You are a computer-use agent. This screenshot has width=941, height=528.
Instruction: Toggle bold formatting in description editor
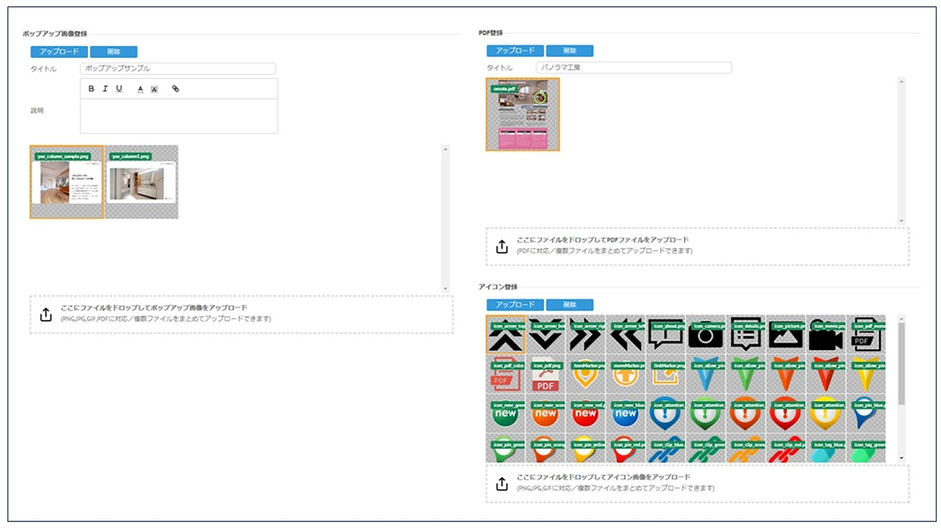tap(91, 89)
